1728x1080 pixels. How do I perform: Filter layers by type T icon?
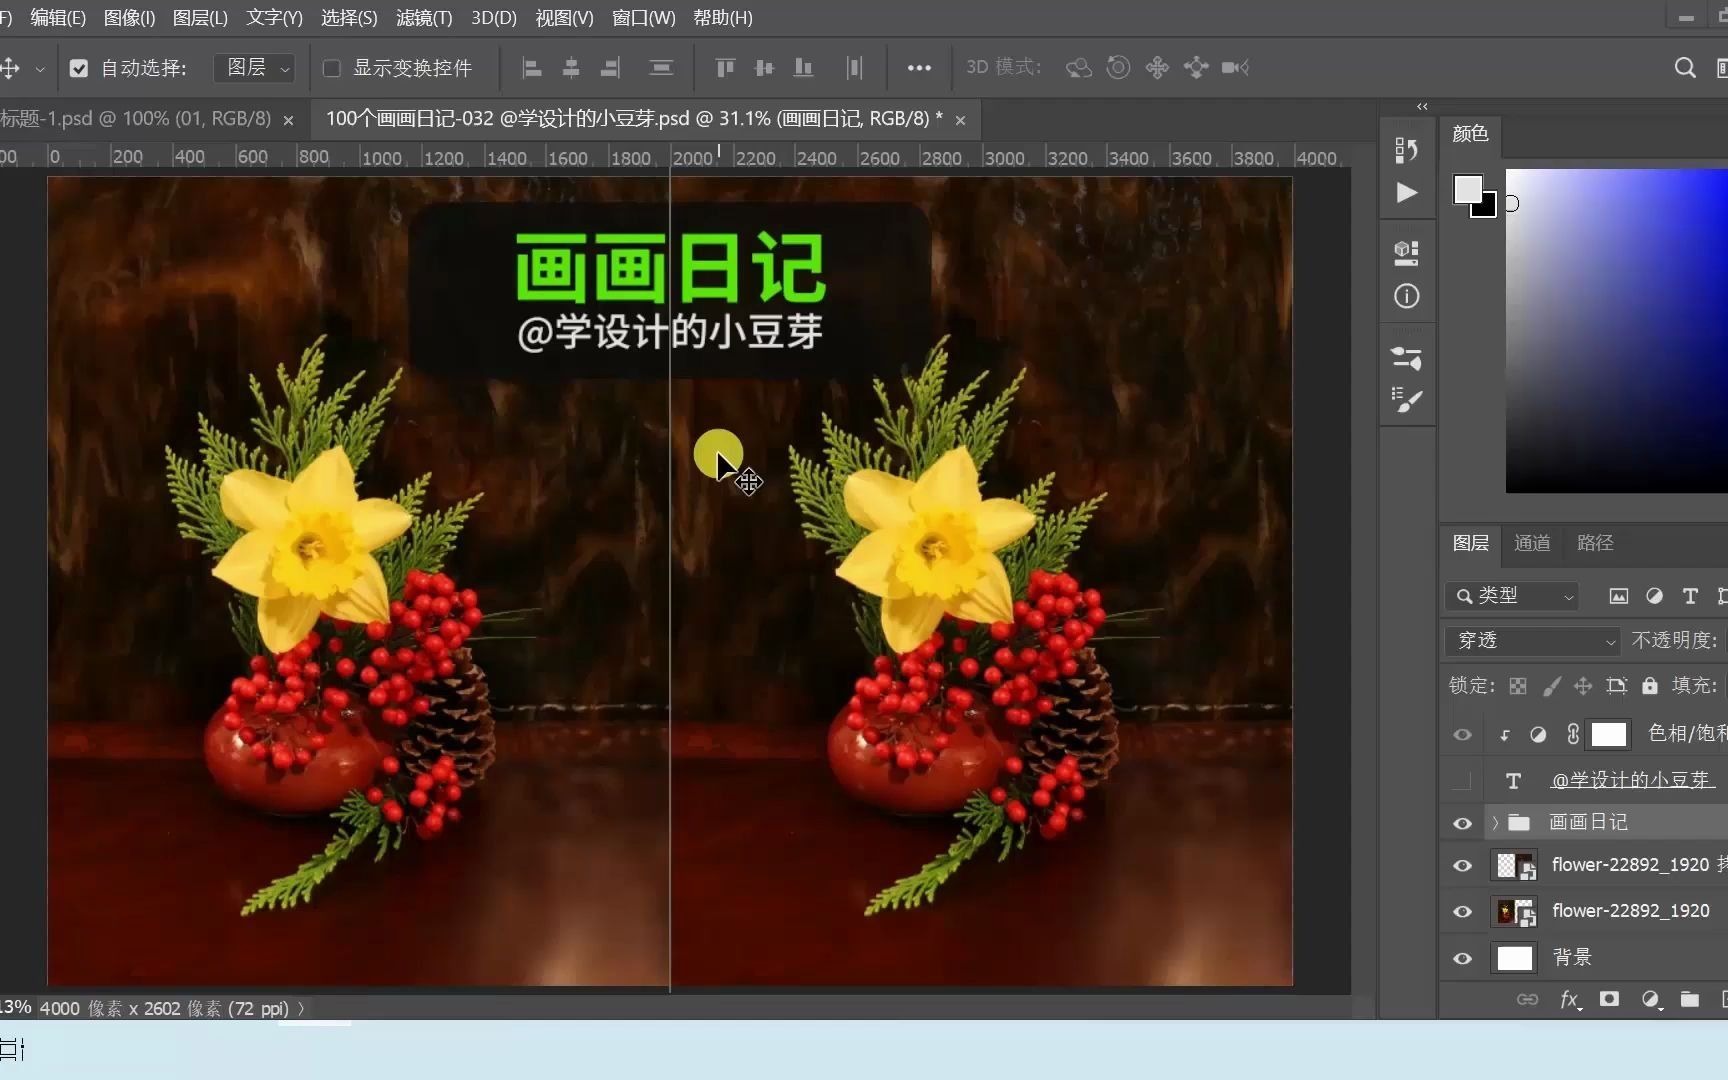click(x=1690, y=596)
